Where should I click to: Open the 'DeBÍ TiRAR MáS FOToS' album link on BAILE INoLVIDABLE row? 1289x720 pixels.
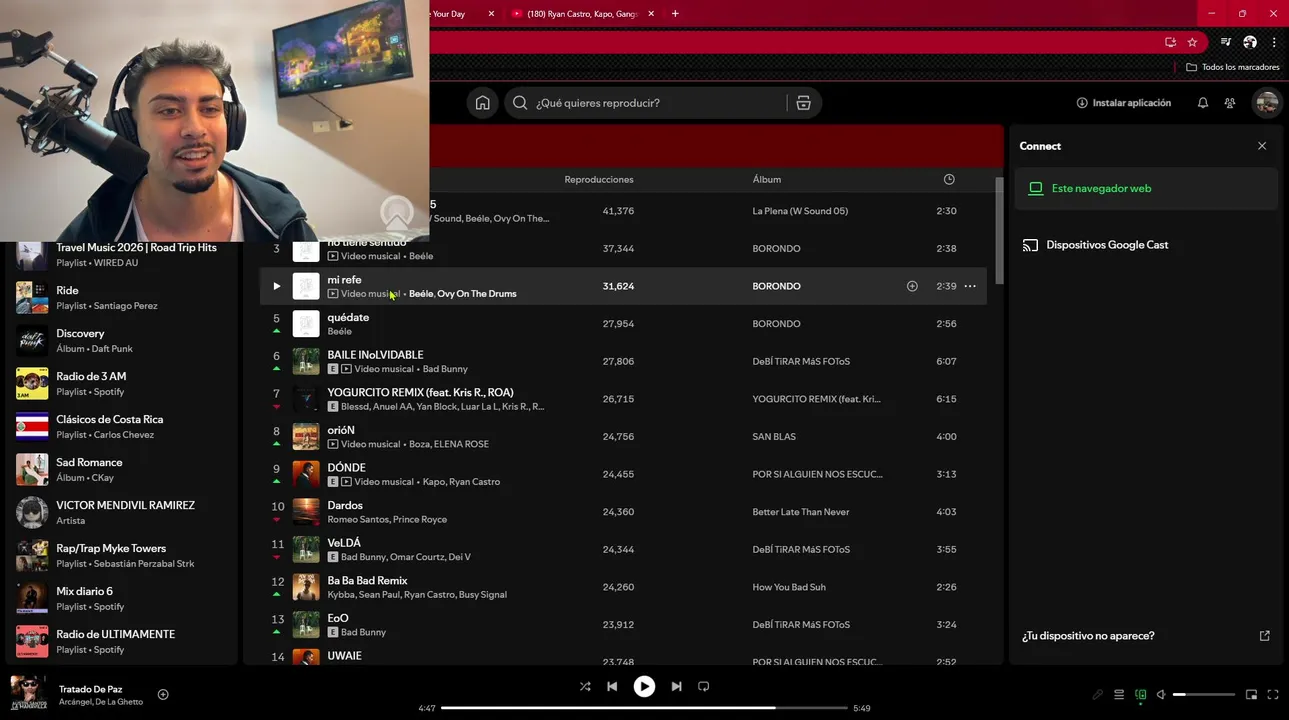click(801, 362)
